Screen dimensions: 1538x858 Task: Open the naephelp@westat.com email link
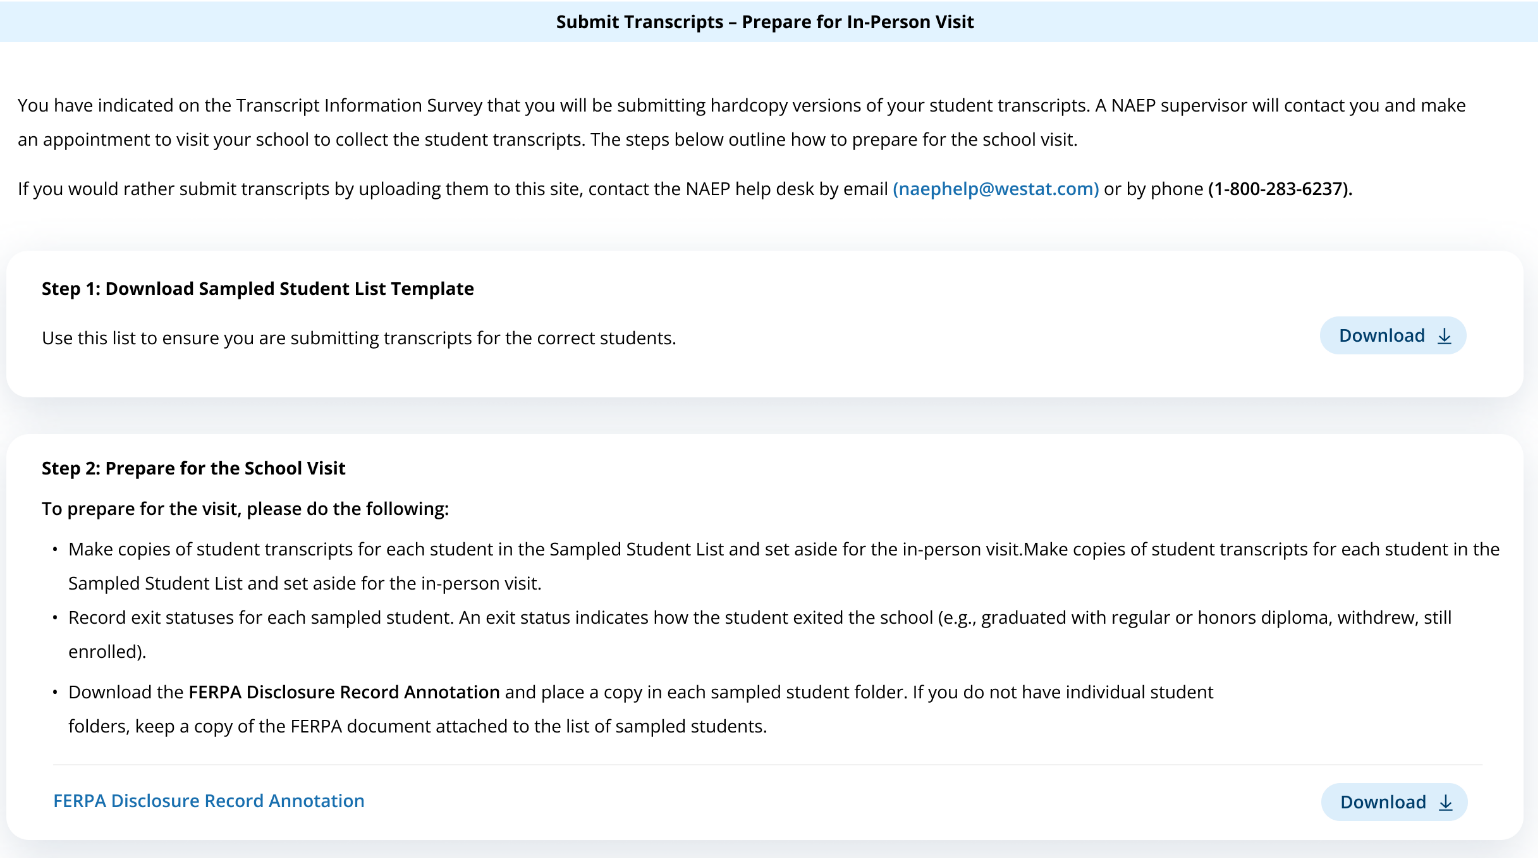[x=995, y=189]
